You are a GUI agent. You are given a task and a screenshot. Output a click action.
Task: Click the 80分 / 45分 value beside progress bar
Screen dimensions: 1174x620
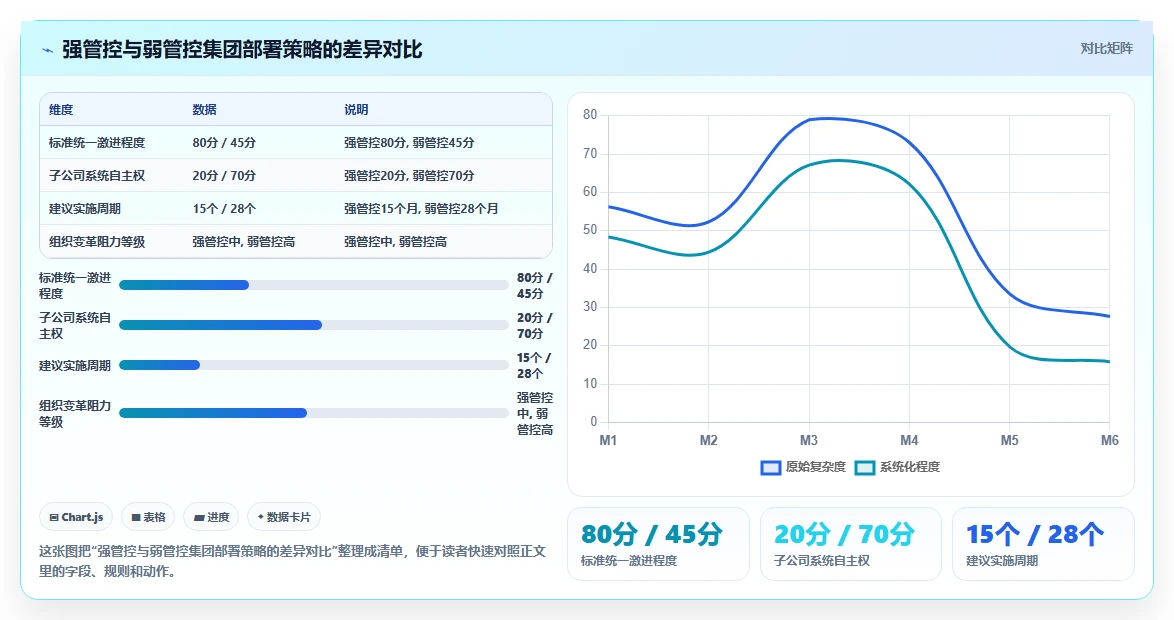click(535, 285)
